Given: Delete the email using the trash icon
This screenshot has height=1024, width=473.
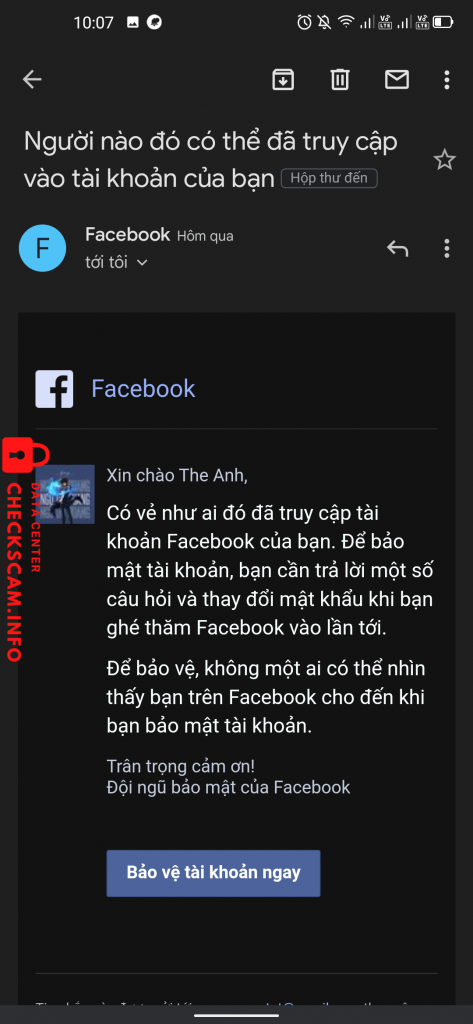Looking at the screenshot, I should pos(339,80).
